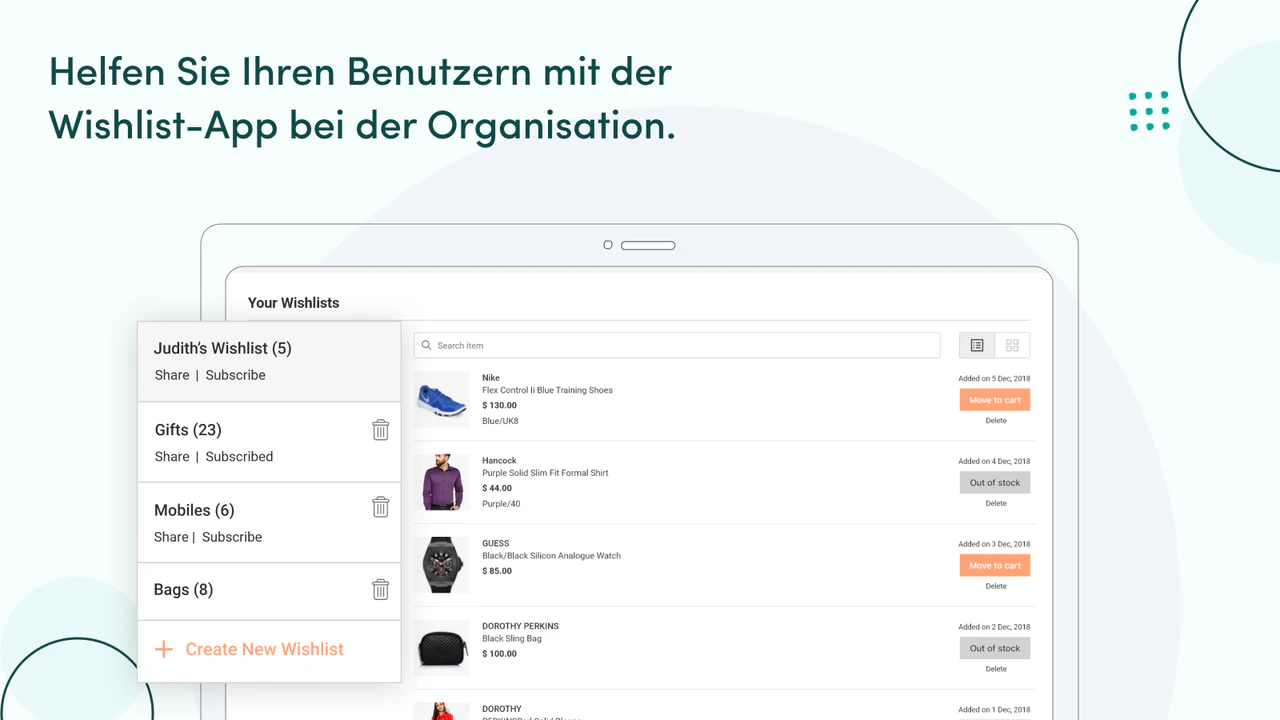Click the Hancock brand name

coord(497,461)
